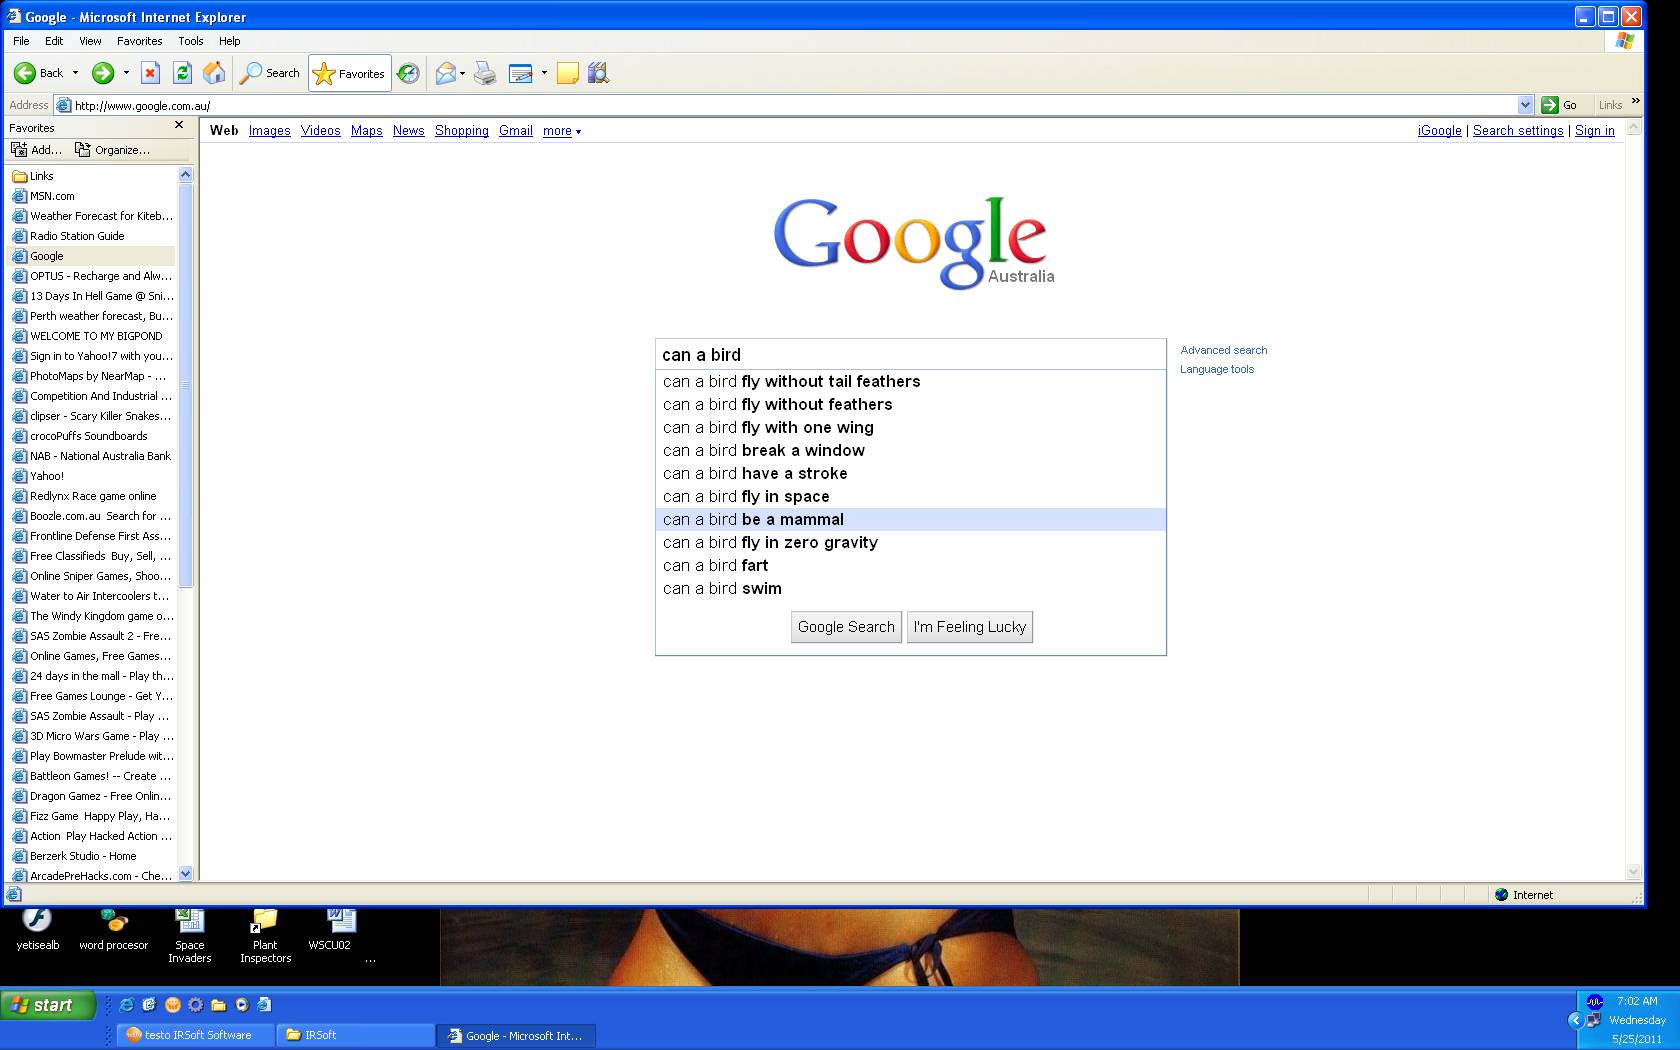Expand the address bar dropdown arrow
1680x1050 pixels.
(x=1525, y=105)
